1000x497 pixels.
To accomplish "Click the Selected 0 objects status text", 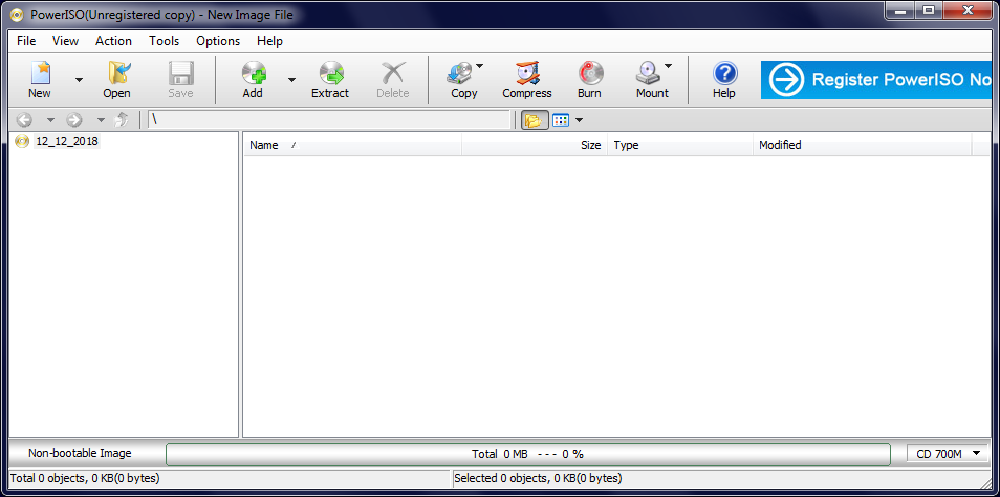I will 538,478.
